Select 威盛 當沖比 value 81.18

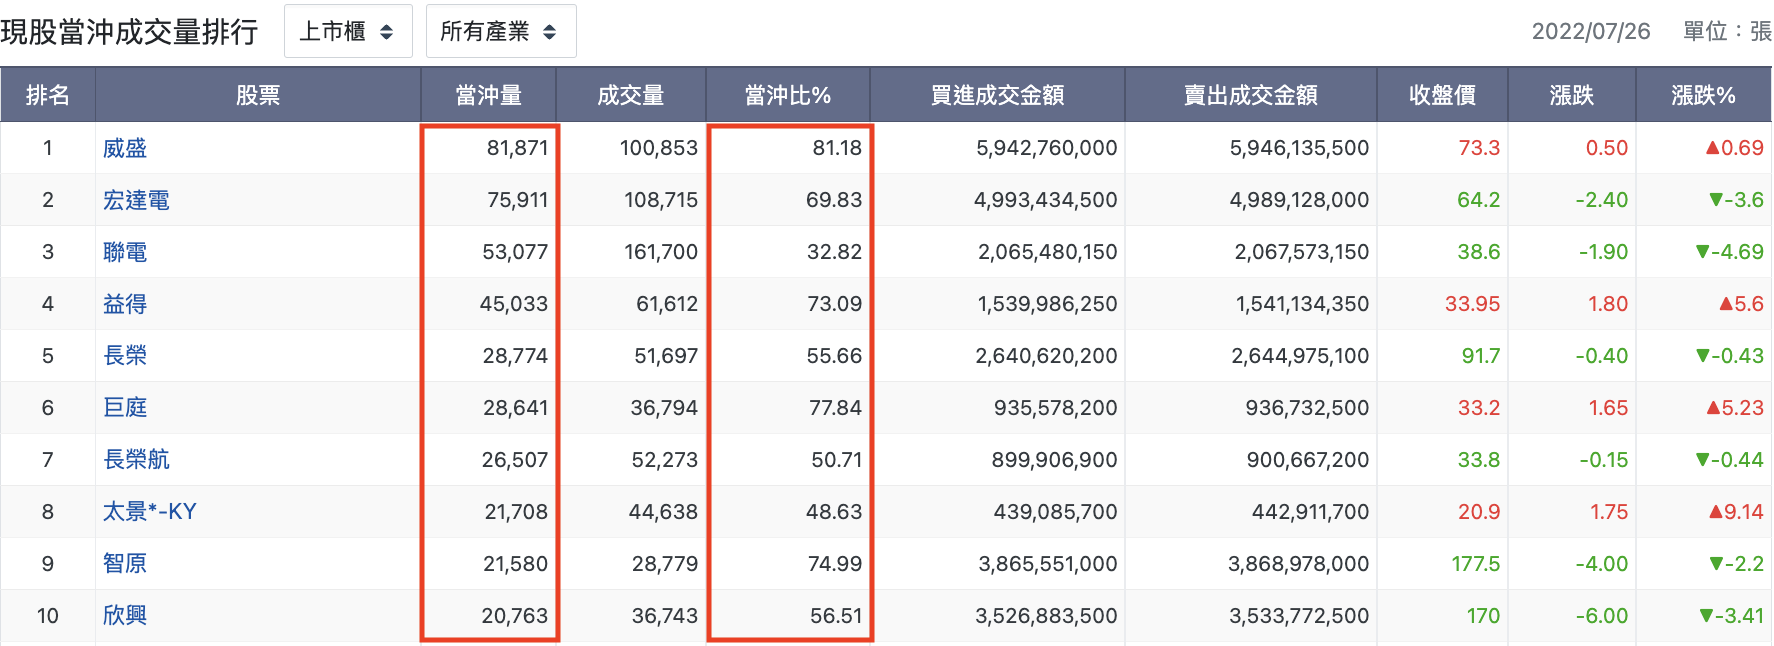(837, 148)
